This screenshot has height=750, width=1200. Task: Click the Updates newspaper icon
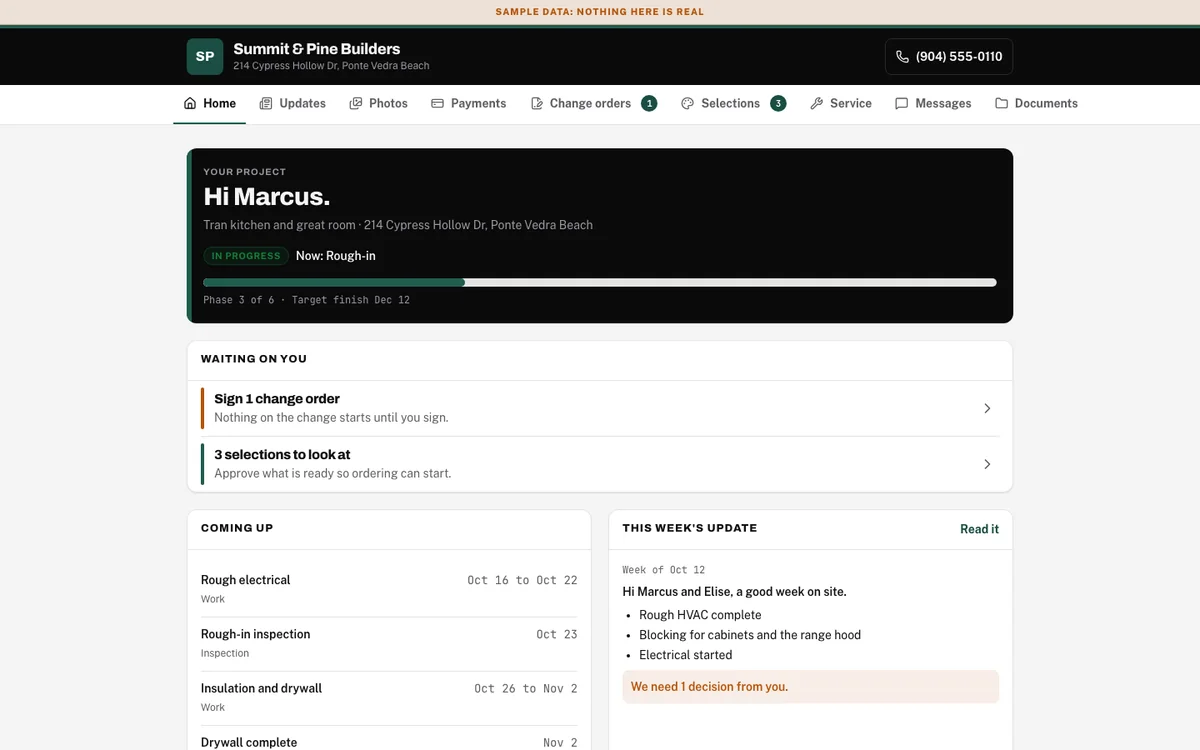pyautogui.click(x=266, y=103)
